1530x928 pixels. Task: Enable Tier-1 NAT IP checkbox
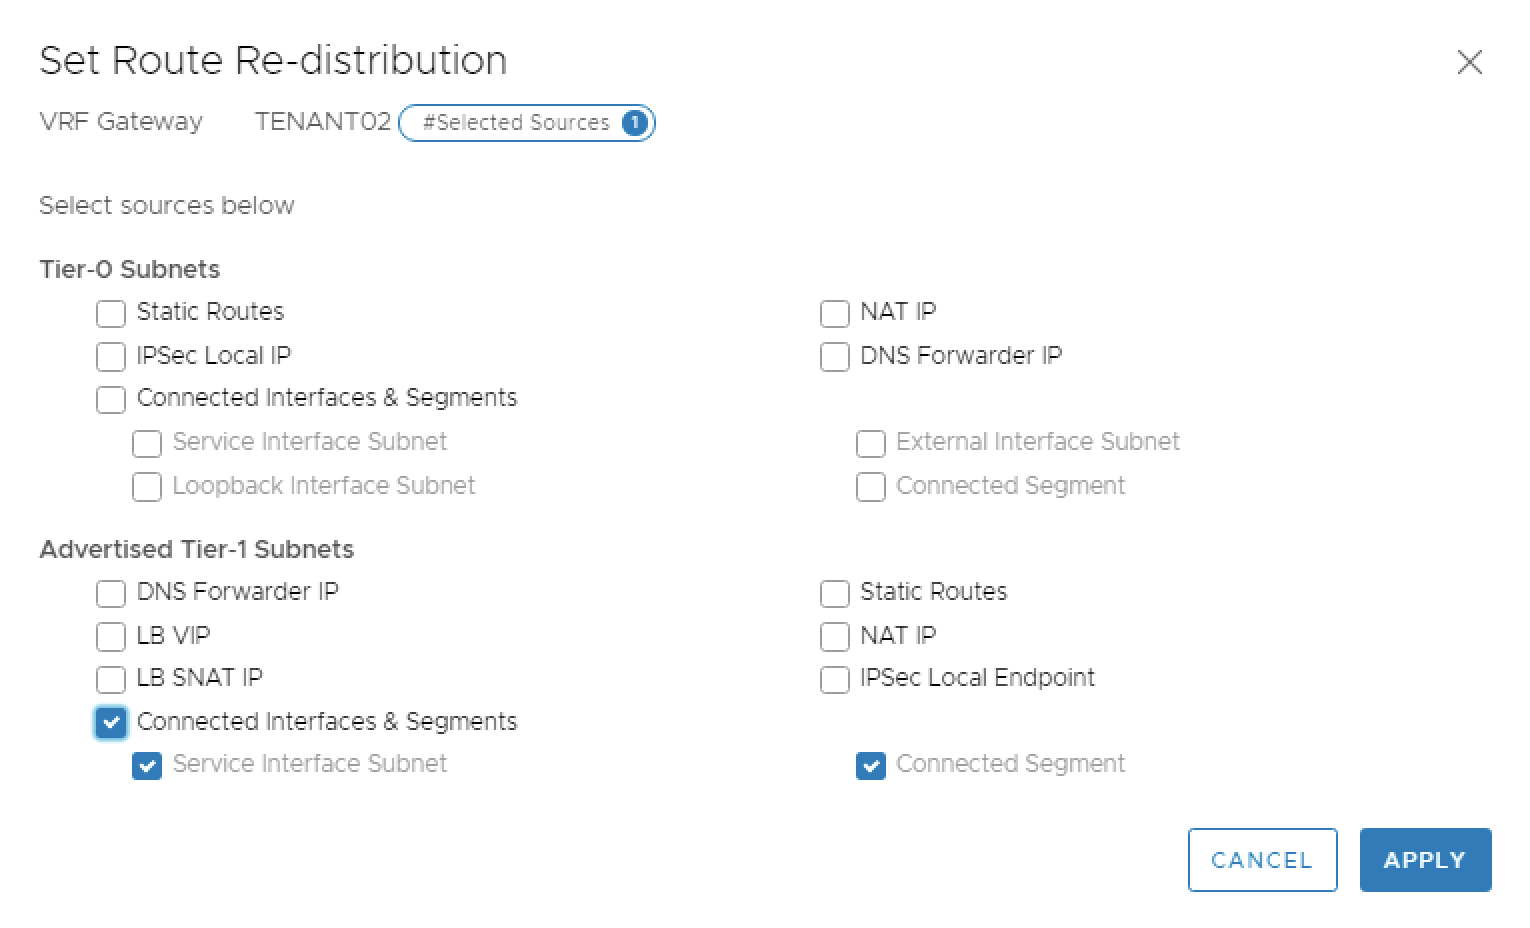(834, 637)
